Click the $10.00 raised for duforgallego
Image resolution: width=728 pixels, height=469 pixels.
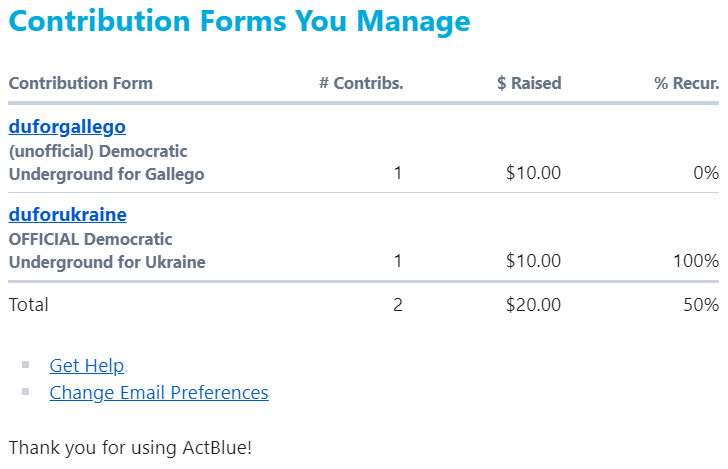tap(533, 173)
